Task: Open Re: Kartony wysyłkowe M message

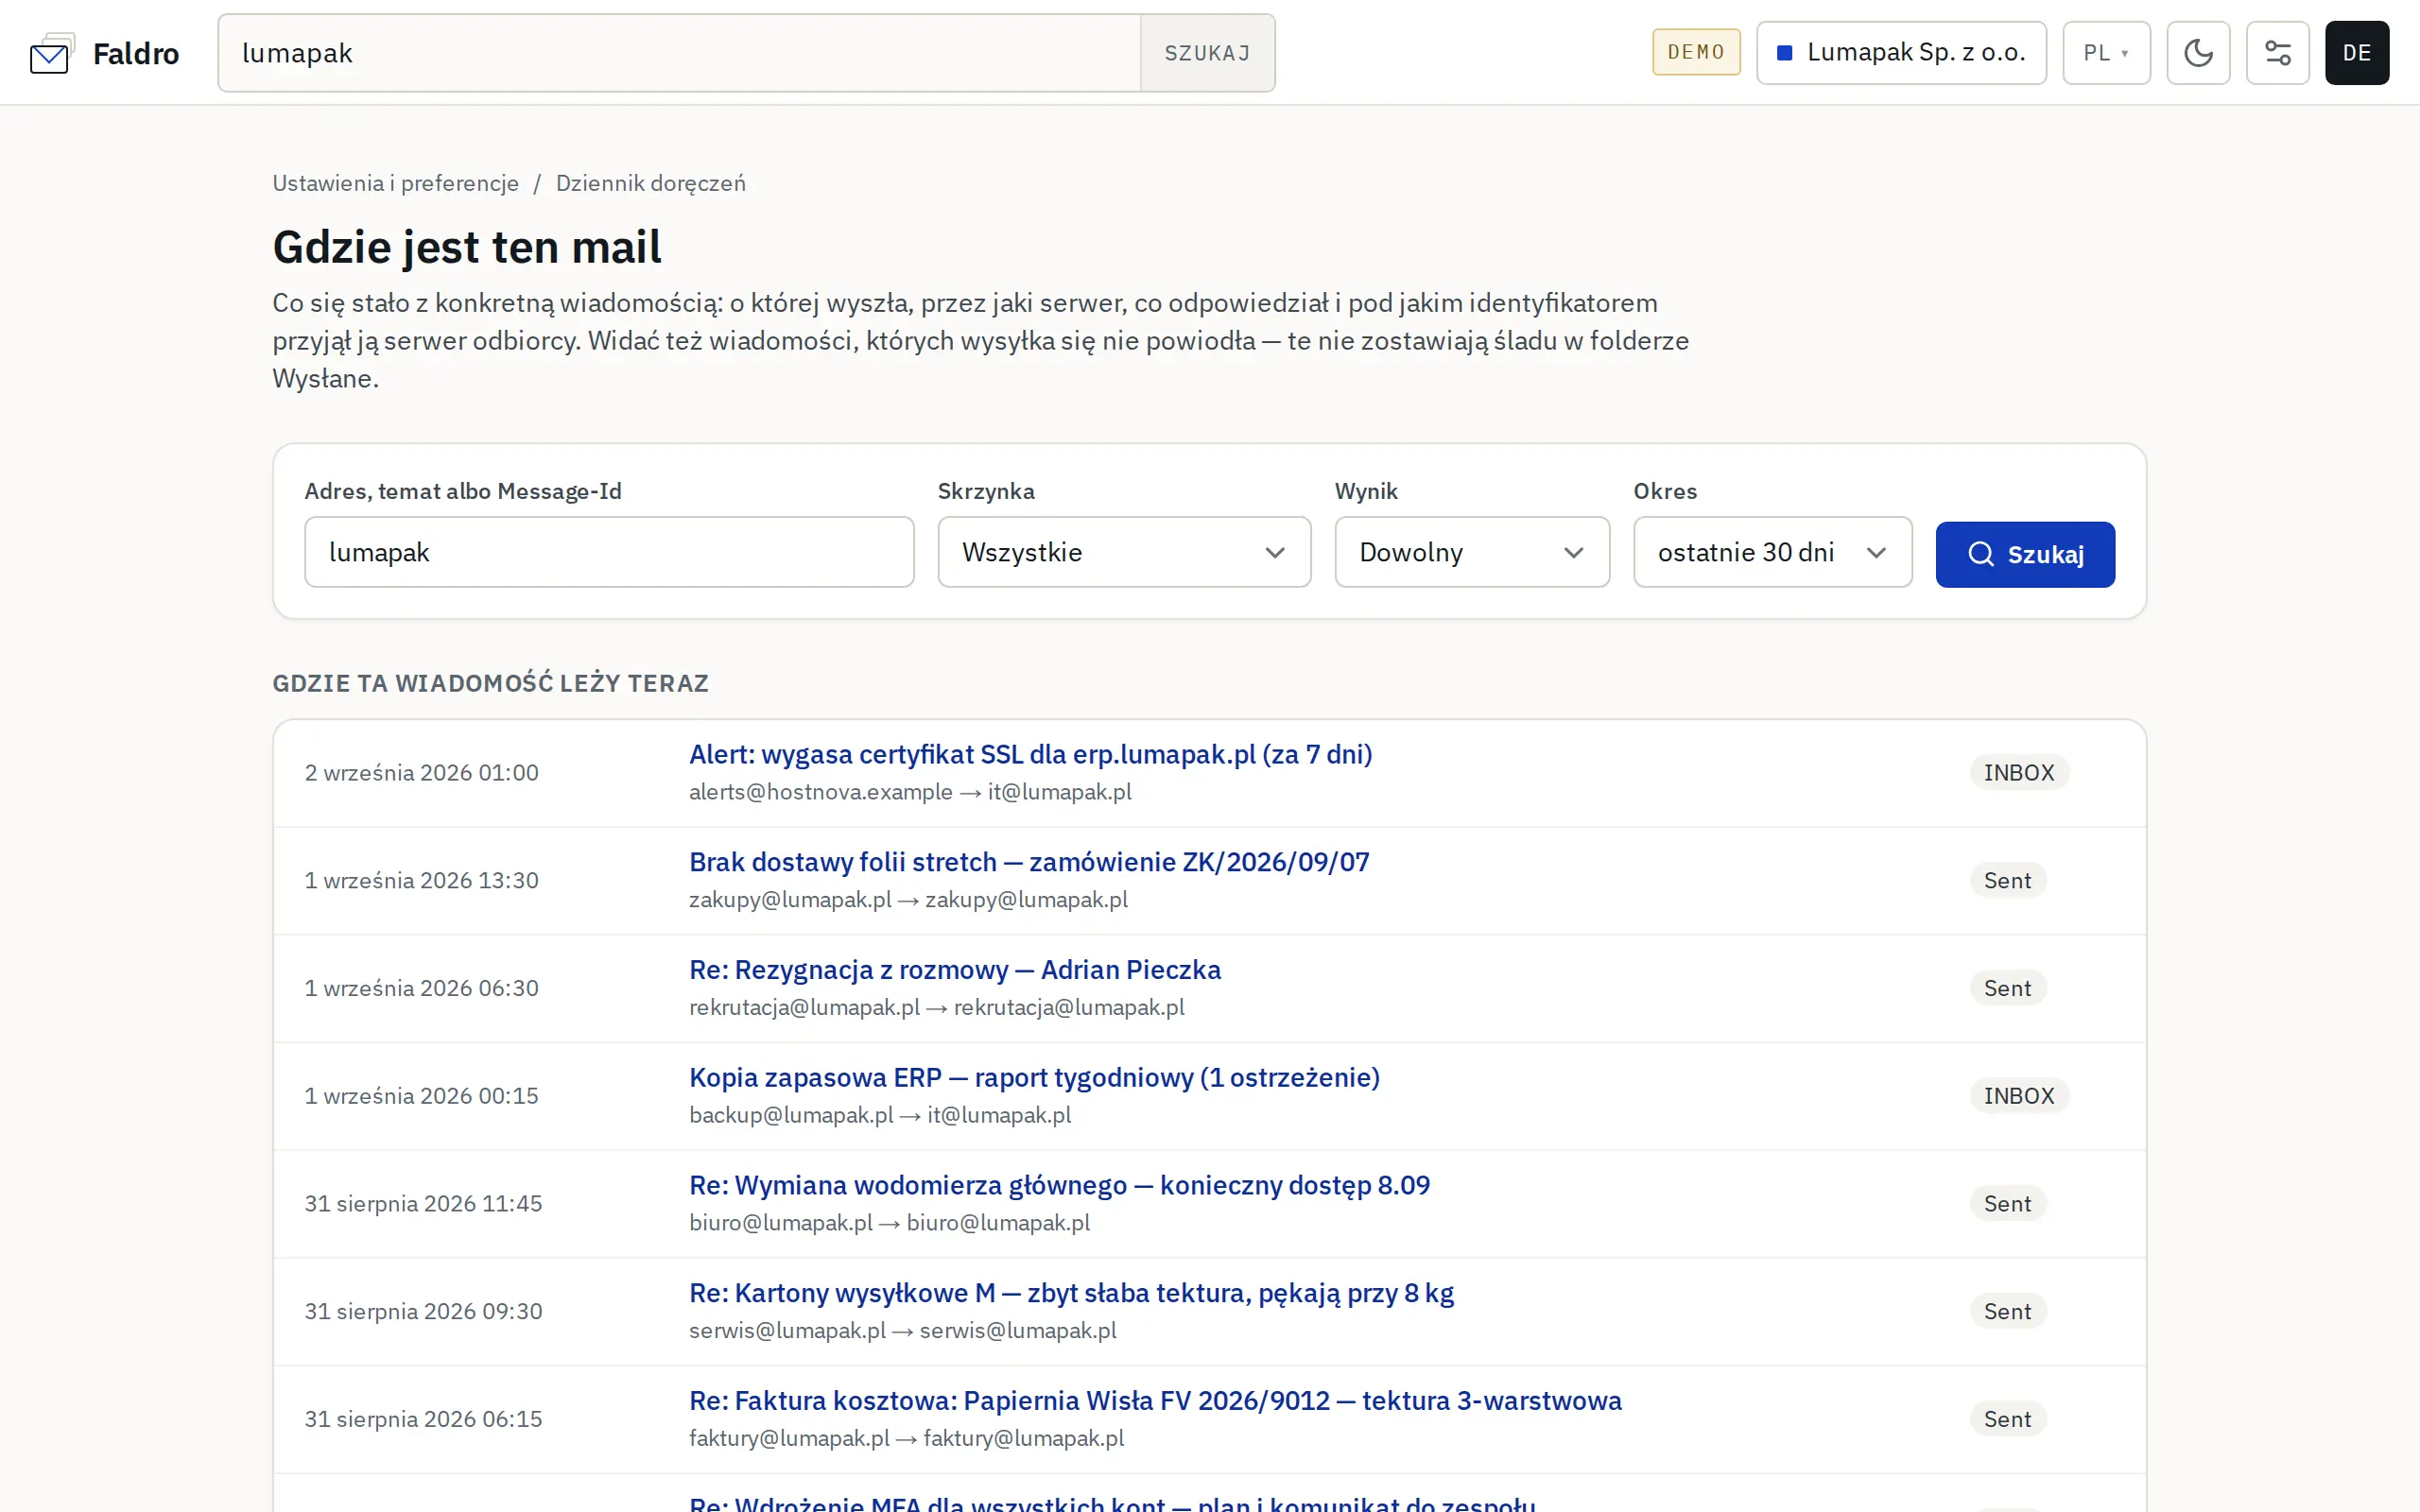Action: (x=1071, y=1294)
